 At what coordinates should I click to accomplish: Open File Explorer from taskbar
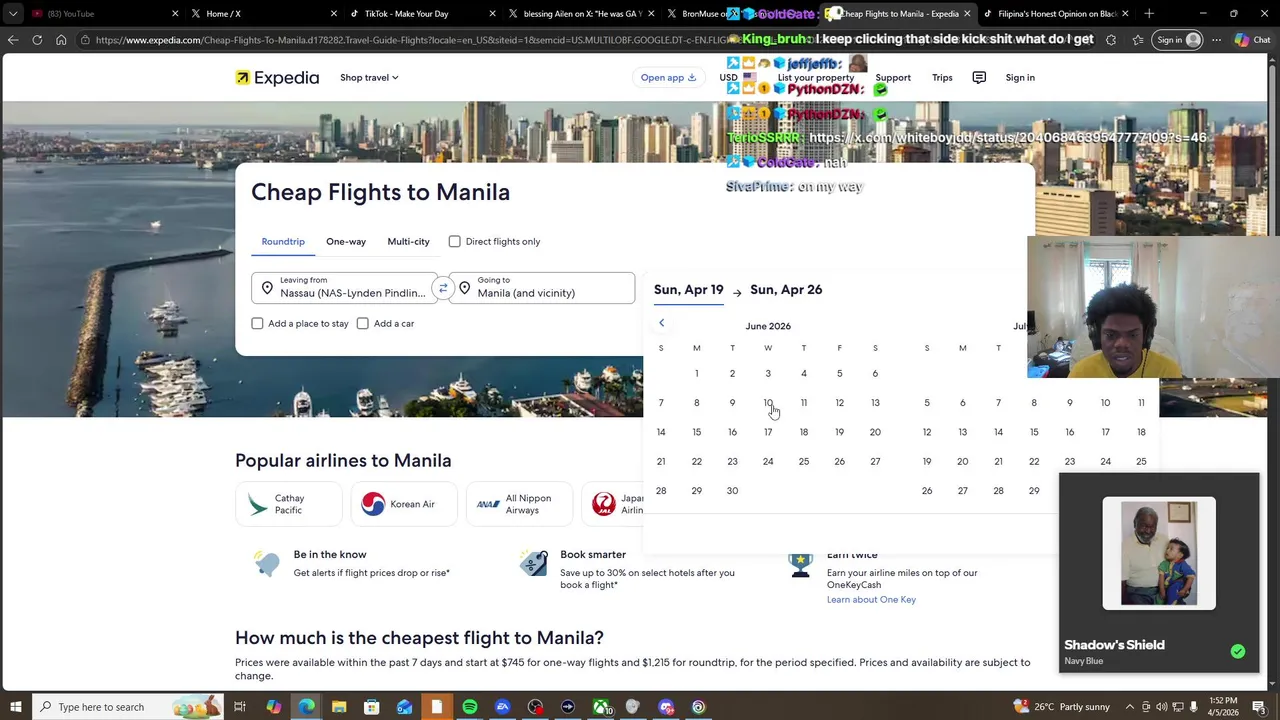point(339,707)
